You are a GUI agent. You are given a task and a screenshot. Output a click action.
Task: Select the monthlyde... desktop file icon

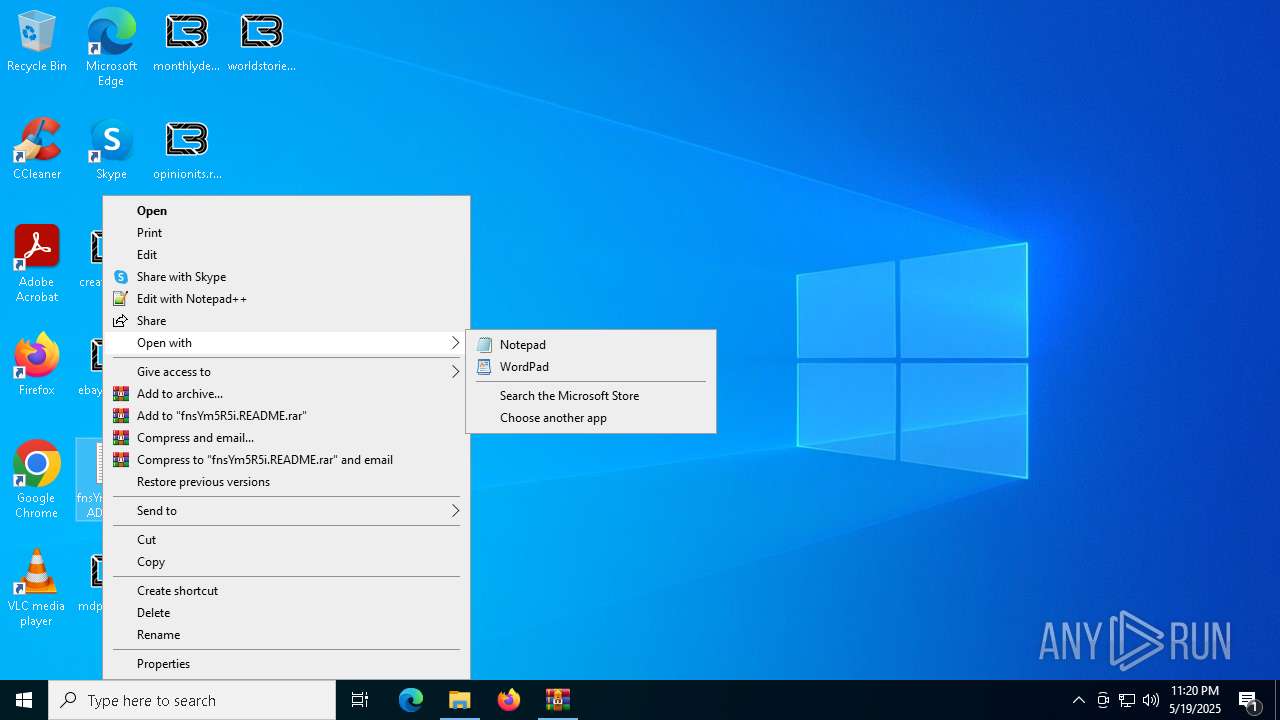pyautogui.click(x=186, y=42)
